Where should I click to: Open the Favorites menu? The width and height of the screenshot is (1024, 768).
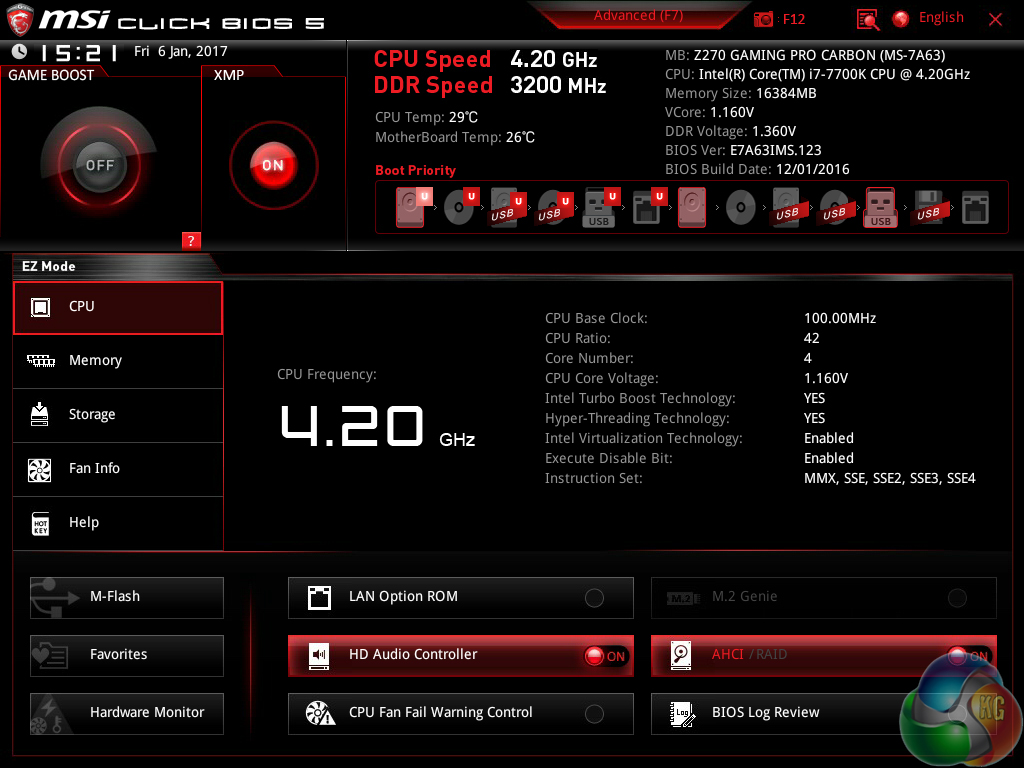pos(127,656)
